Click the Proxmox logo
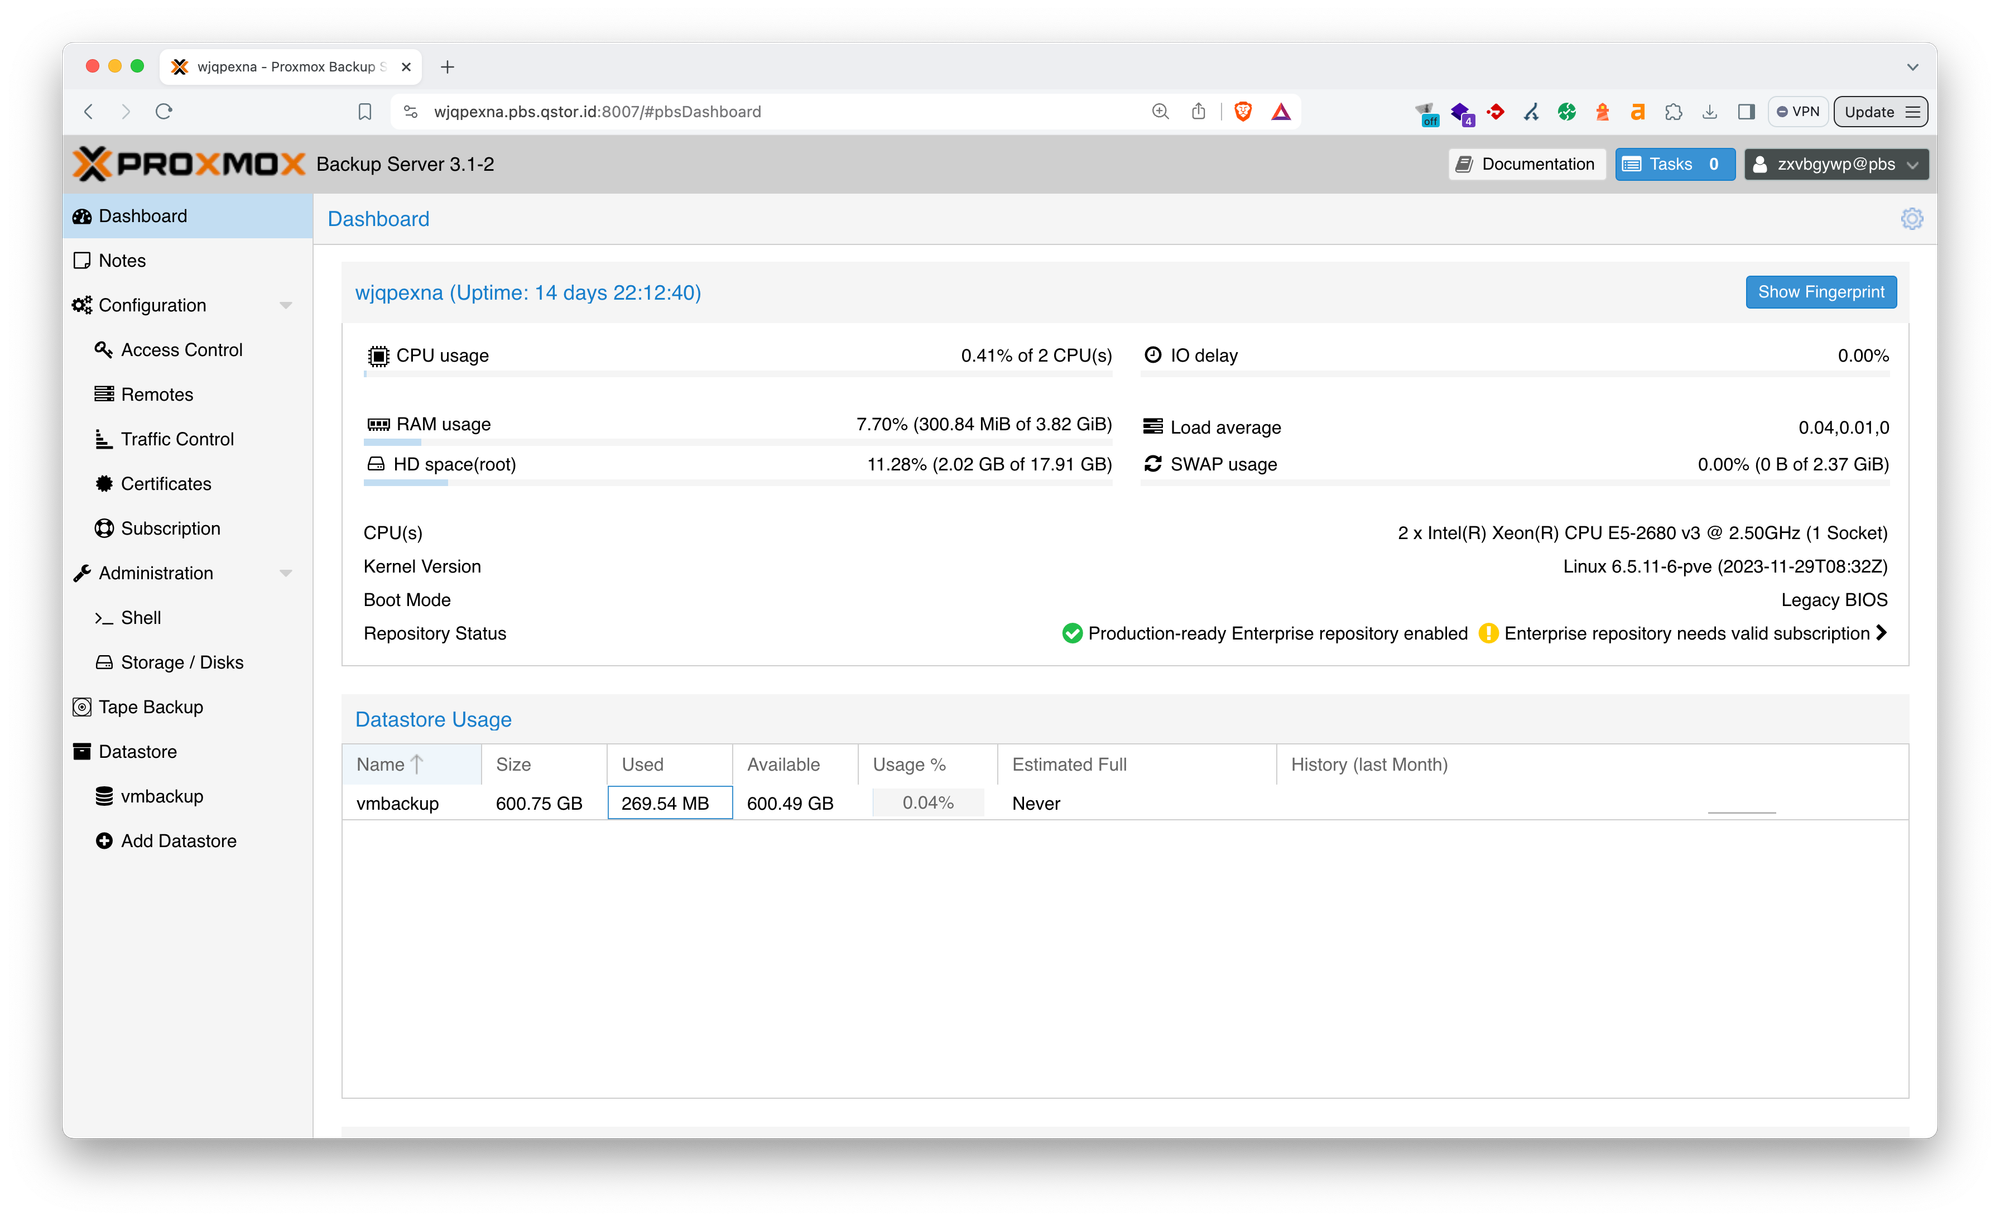Viewport: 2000px width, 1221px height. [x=189, y=164]
